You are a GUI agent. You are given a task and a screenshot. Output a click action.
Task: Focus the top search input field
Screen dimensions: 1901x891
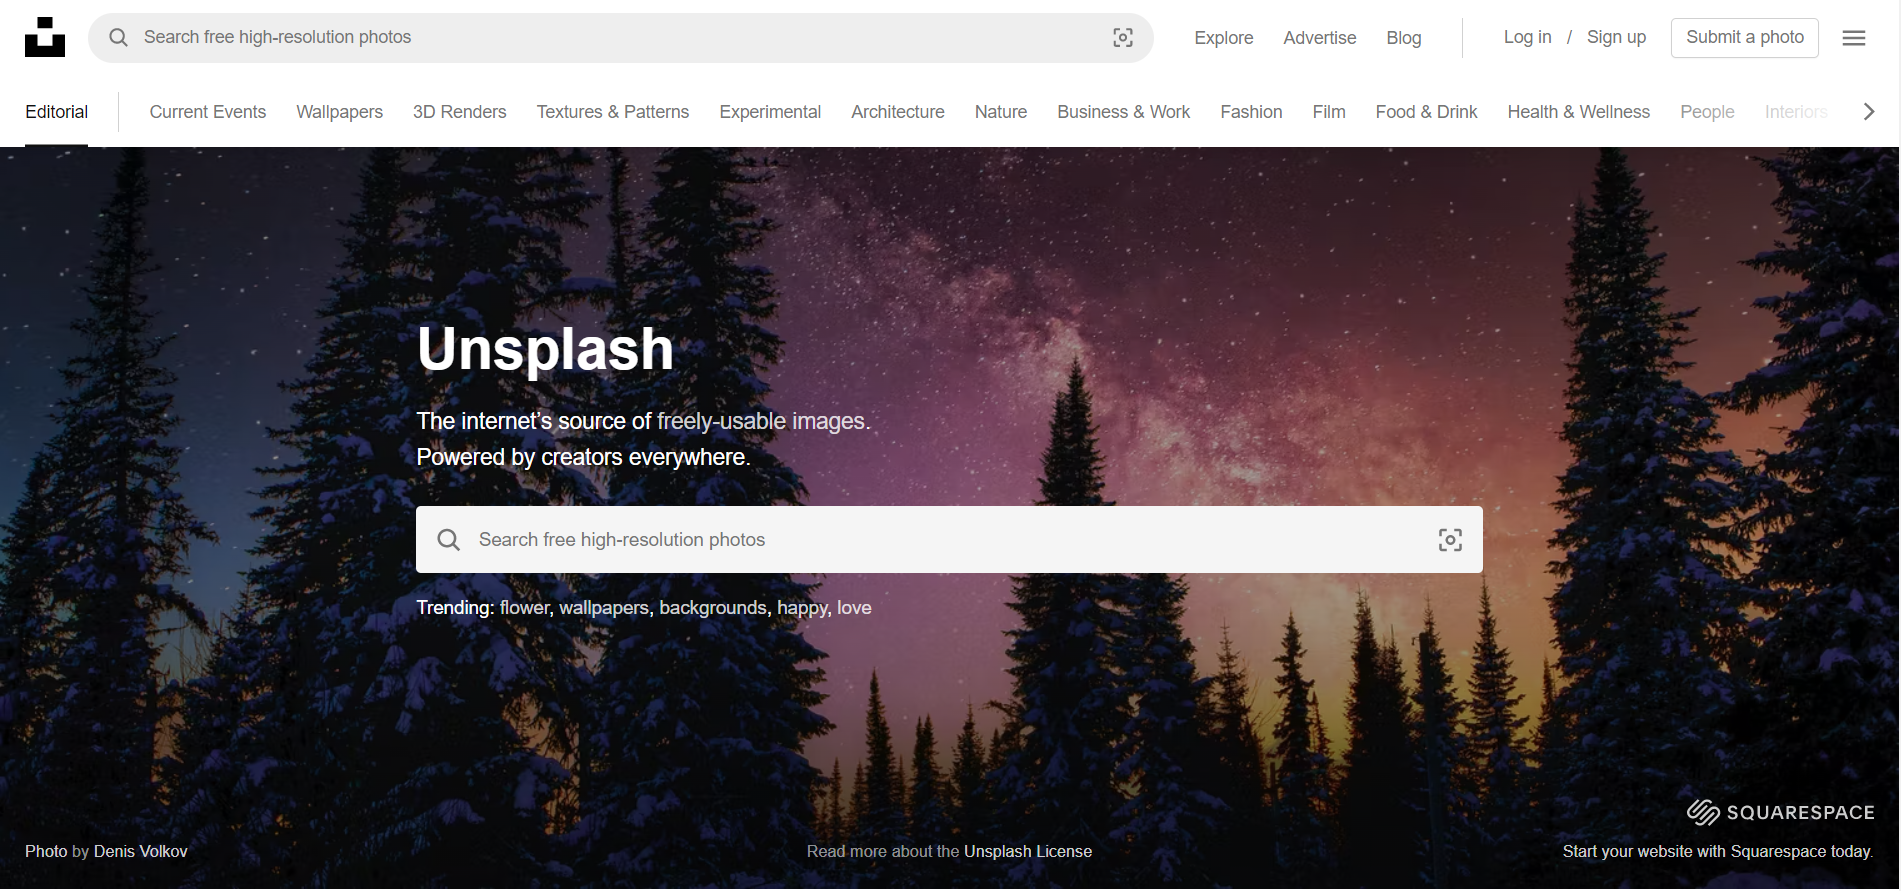coord(620,38)
